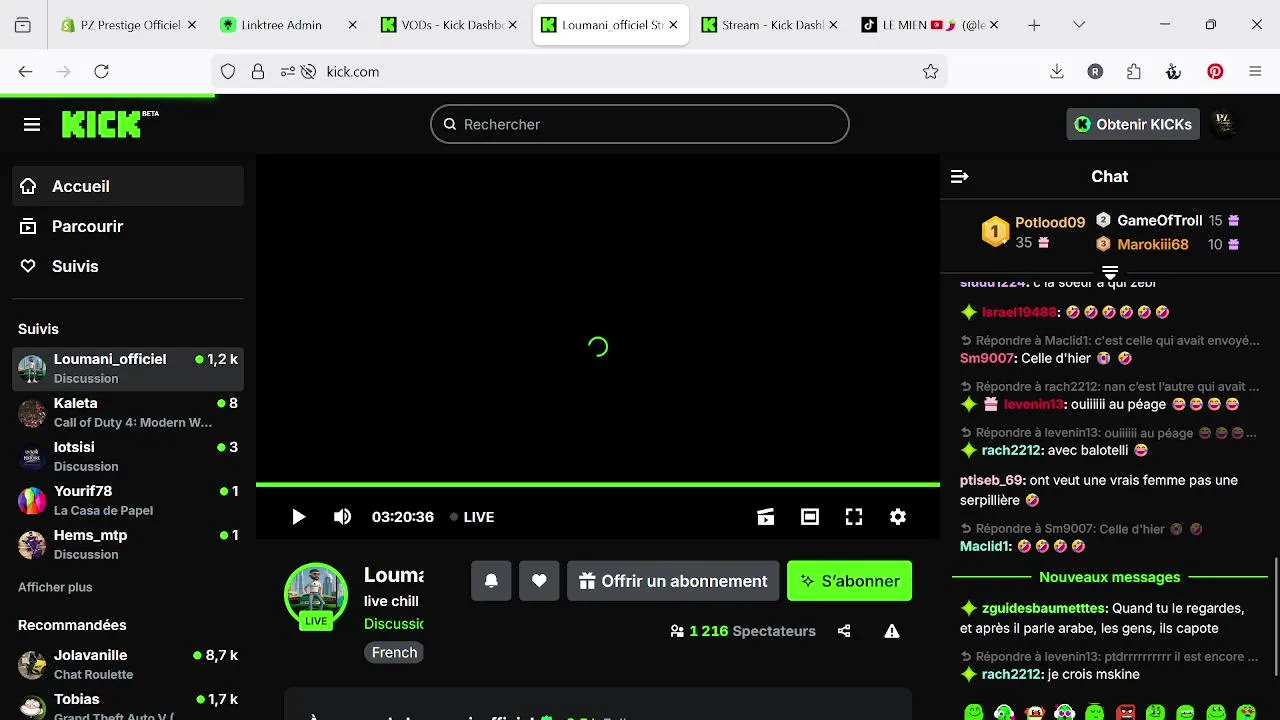The height and width of the screenshot is (720, 1280).
Task: Click Afficher plus link
Action: 55,587
